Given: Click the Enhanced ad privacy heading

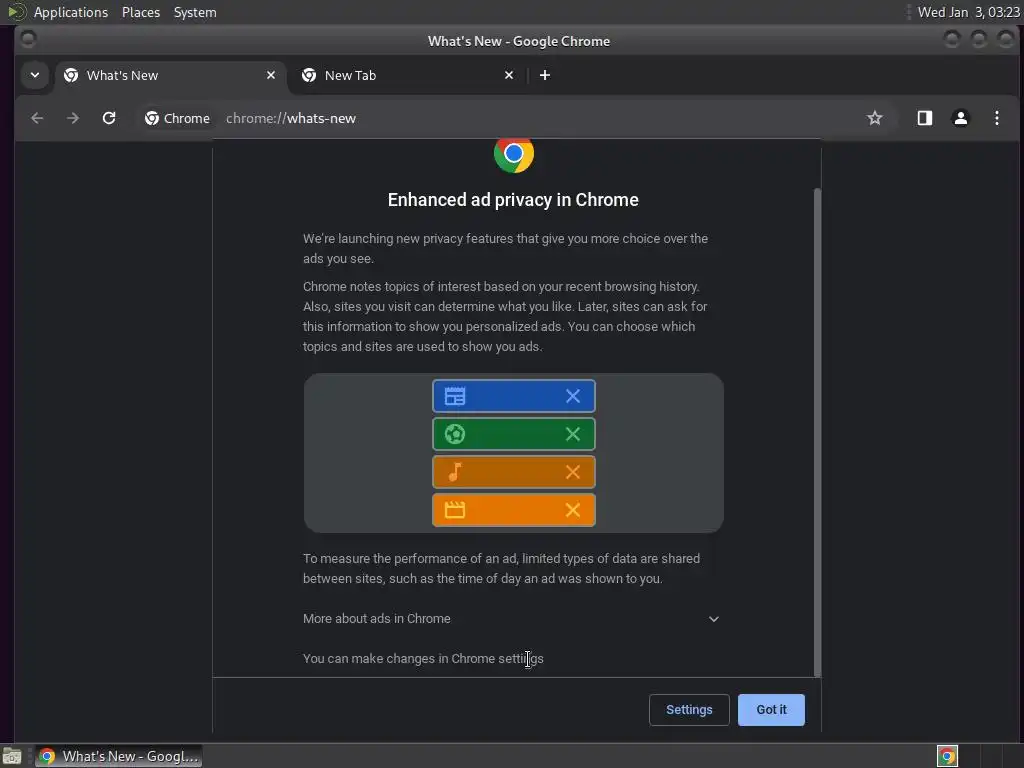Looking at the screenshot, I should [513, 200].
